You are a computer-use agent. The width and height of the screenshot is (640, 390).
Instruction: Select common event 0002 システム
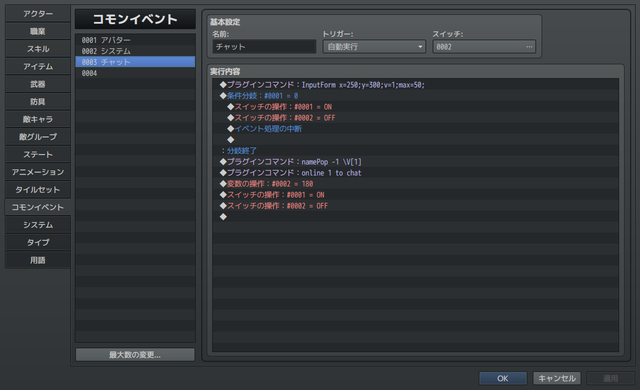(135, 51)
